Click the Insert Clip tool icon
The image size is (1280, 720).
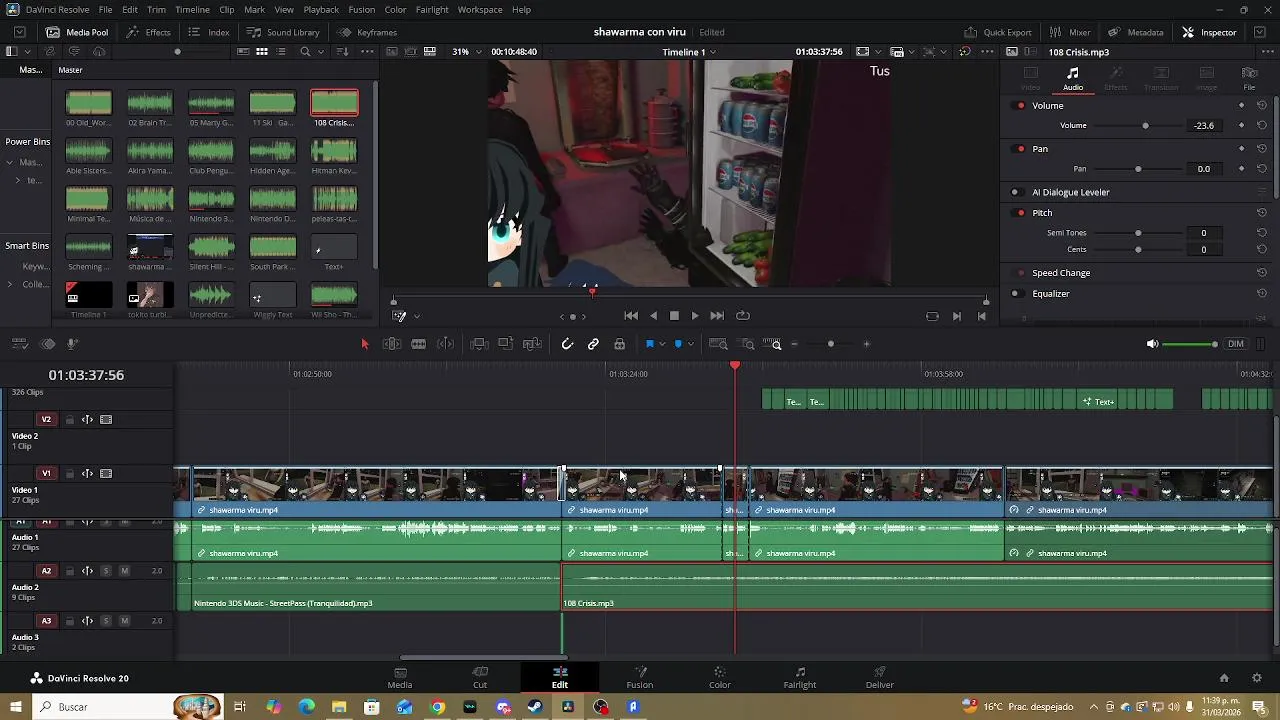point(479,344)
